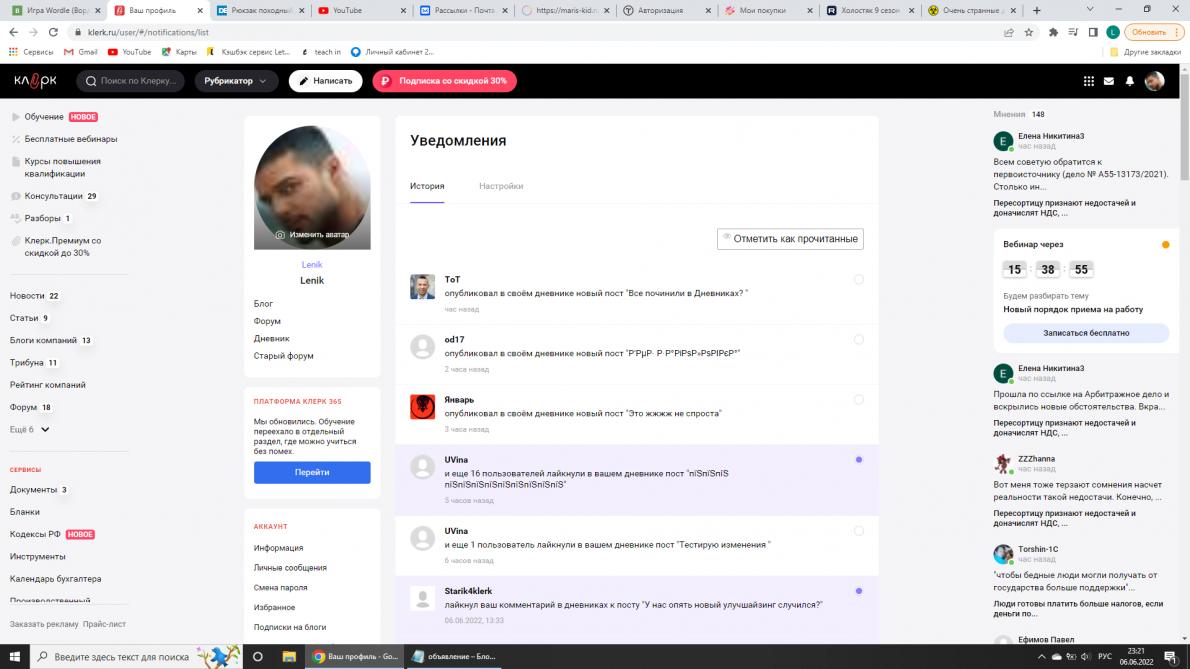Open od17's avatar icon
This screenshot has height=669, width=1190.
(x=422, y=347)
